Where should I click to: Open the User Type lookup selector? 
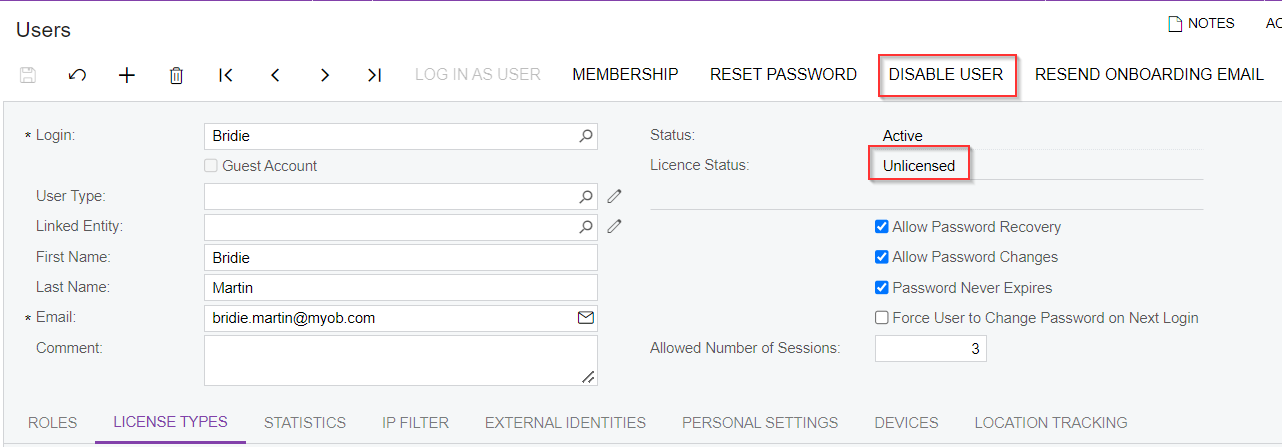click(x=586, y=196)
